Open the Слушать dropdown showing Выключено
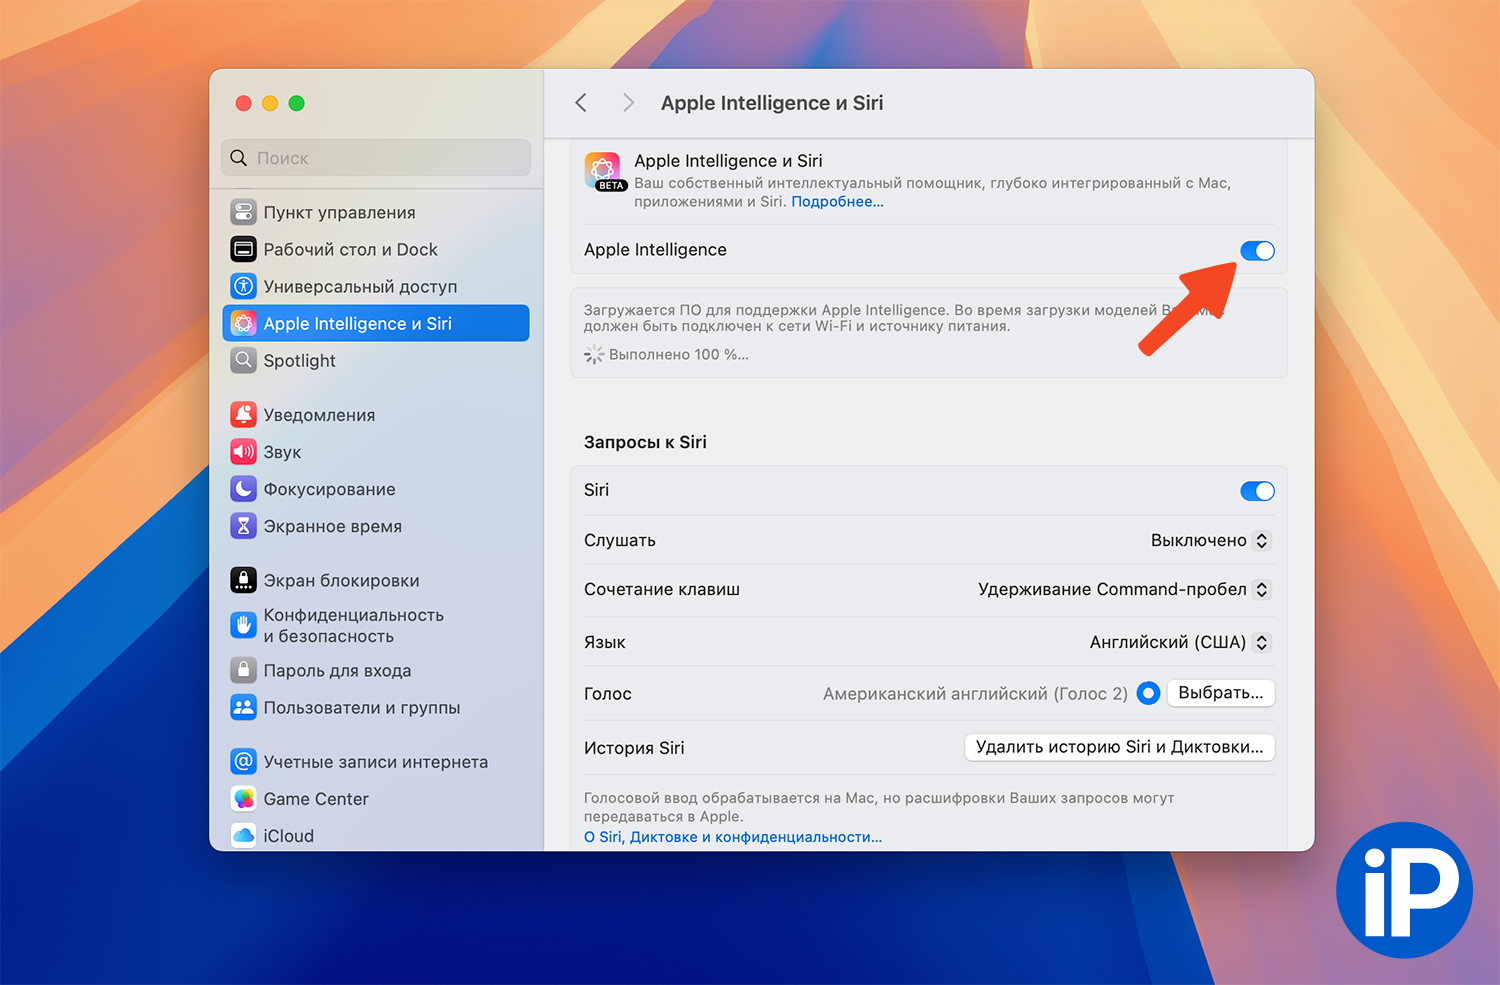This screenshot has width=1500, height=985. (x=1210, y=540)
